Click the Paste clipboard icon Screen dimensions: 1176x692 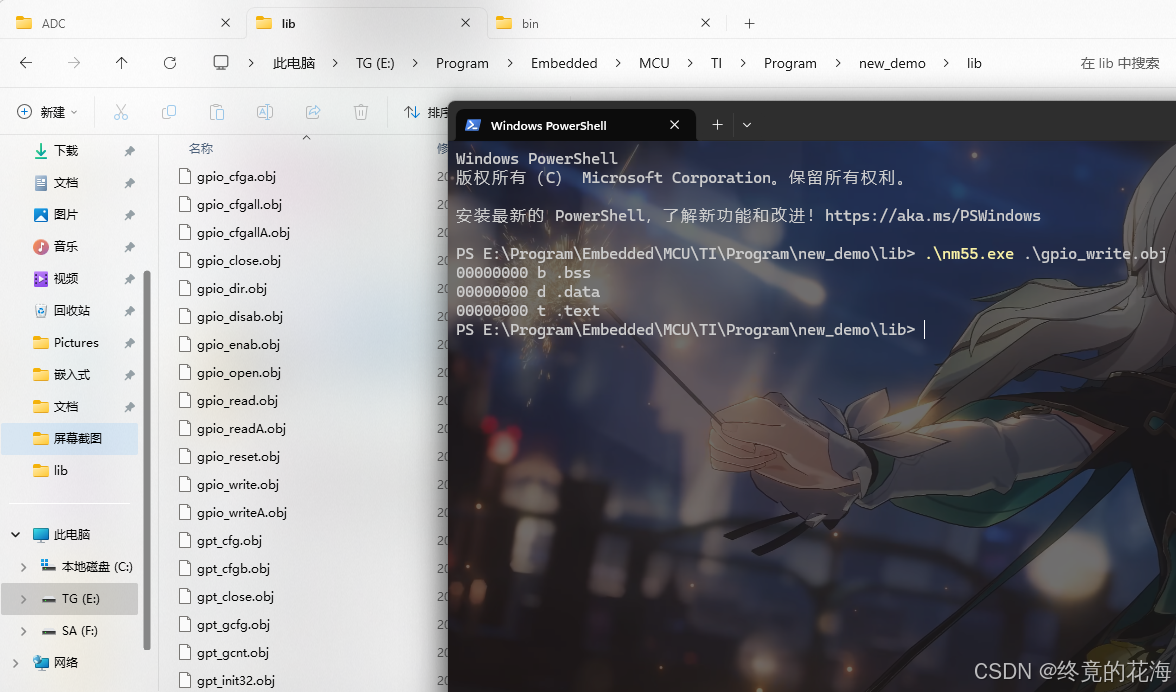coord(217,112)
